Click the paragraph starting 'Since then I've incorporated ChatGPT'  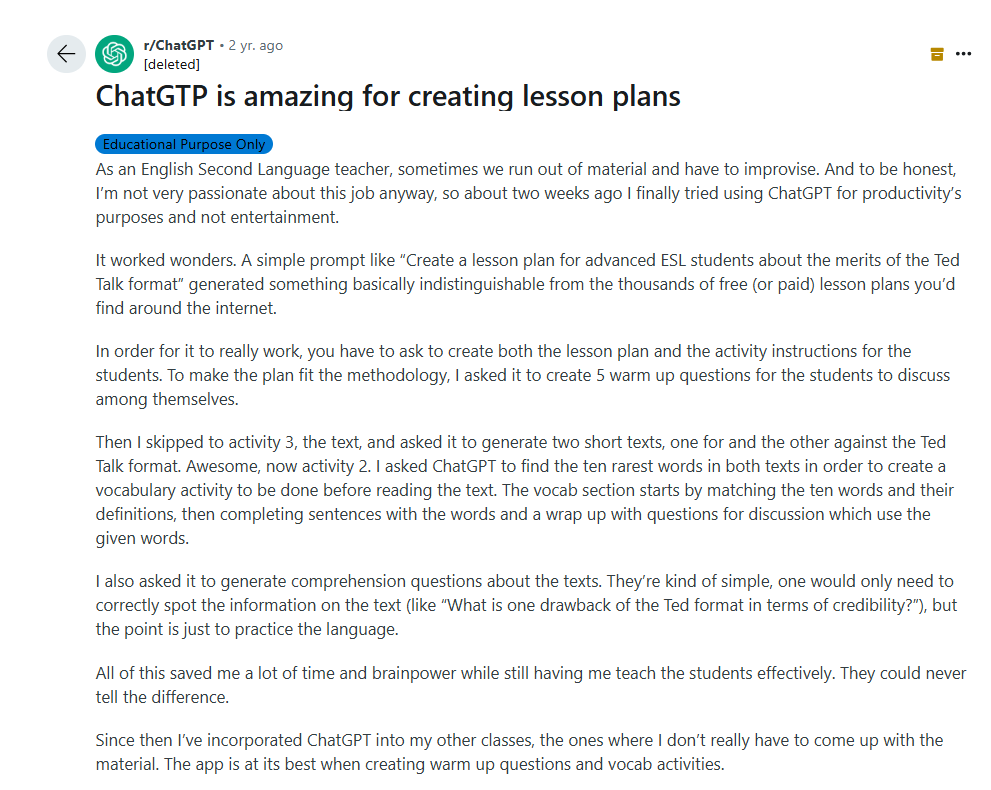(519, 752)
